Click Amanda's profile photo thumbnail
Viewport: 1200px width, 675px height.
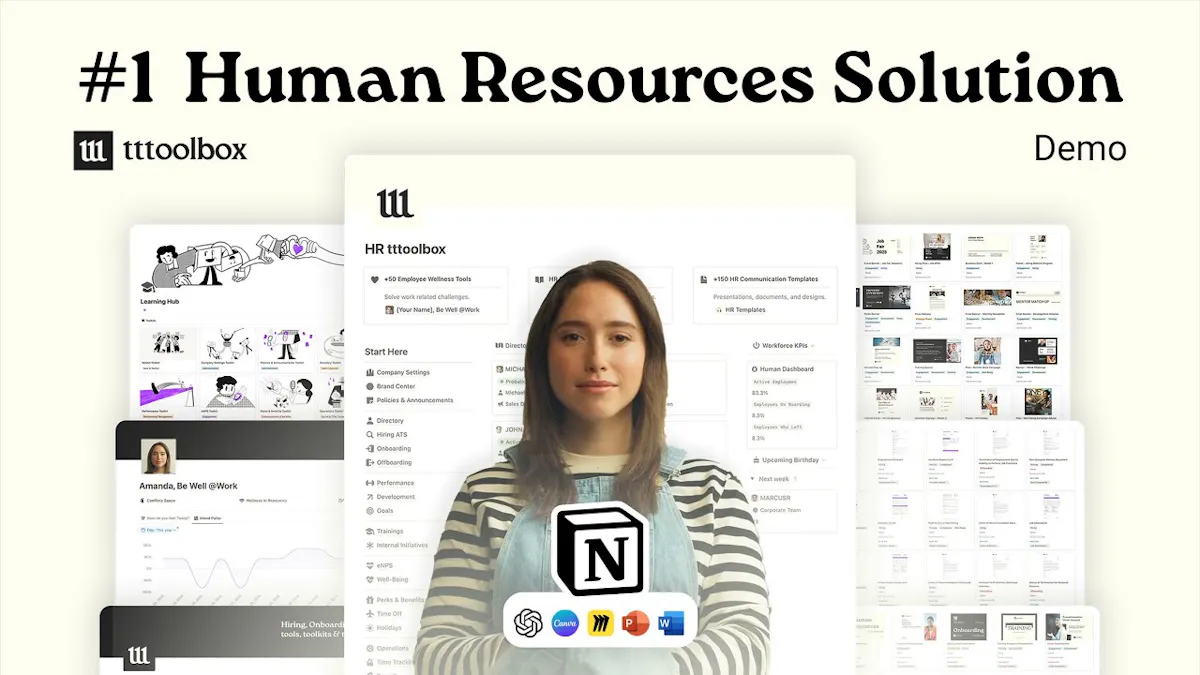click(159, 457)
